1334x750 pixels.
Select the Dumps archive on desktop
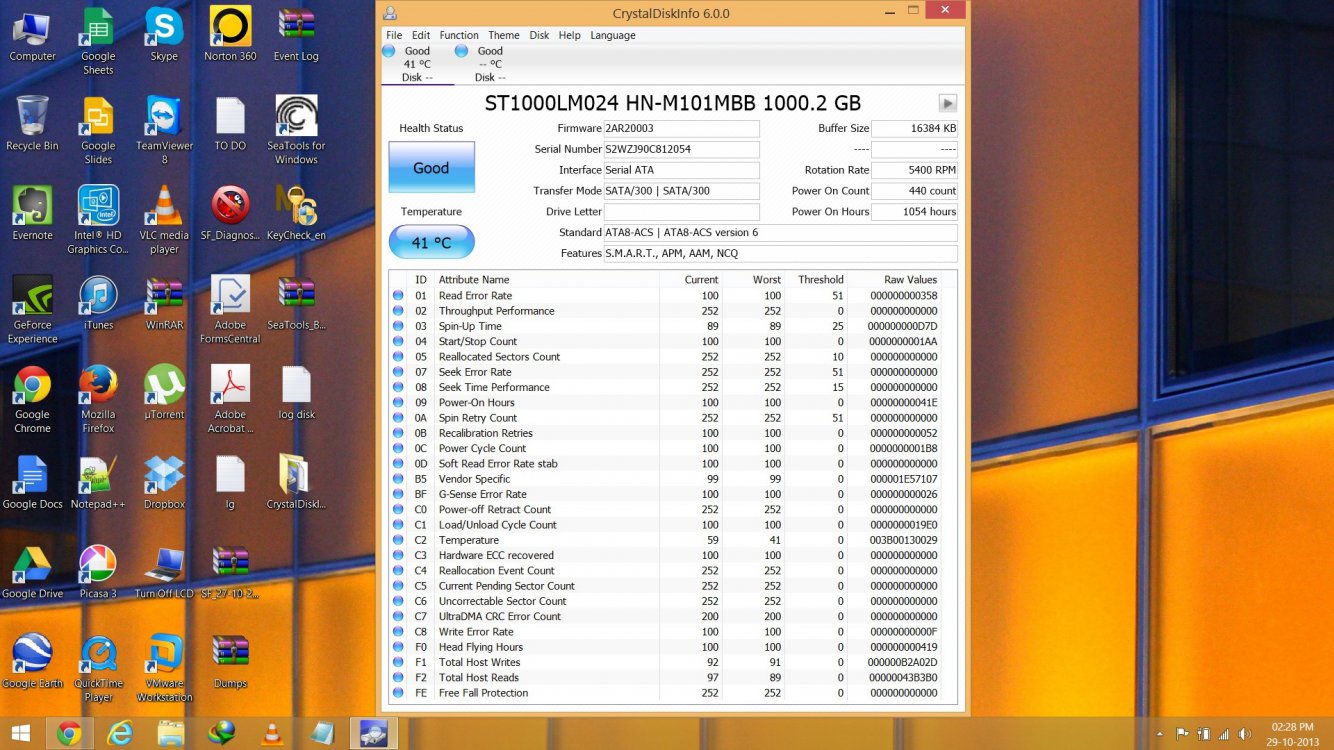pos(230,662)
